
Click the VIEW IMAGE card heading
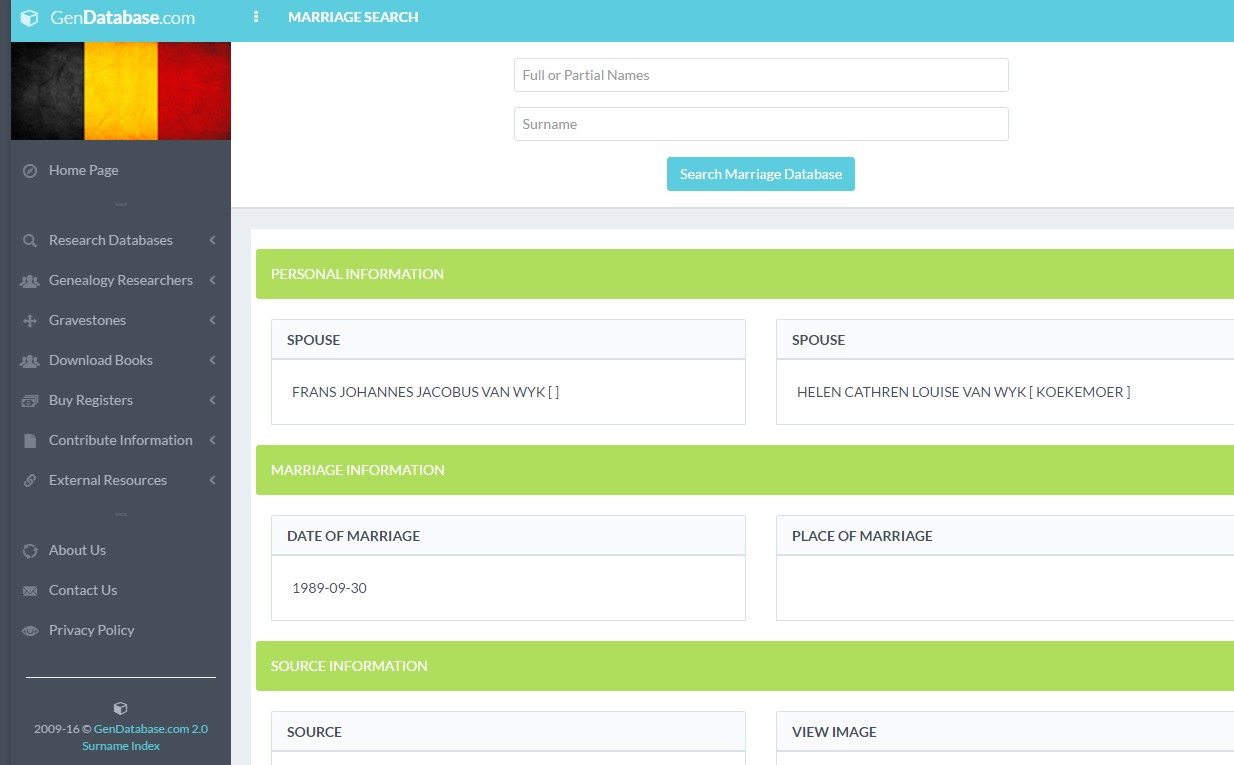(834, 732)
